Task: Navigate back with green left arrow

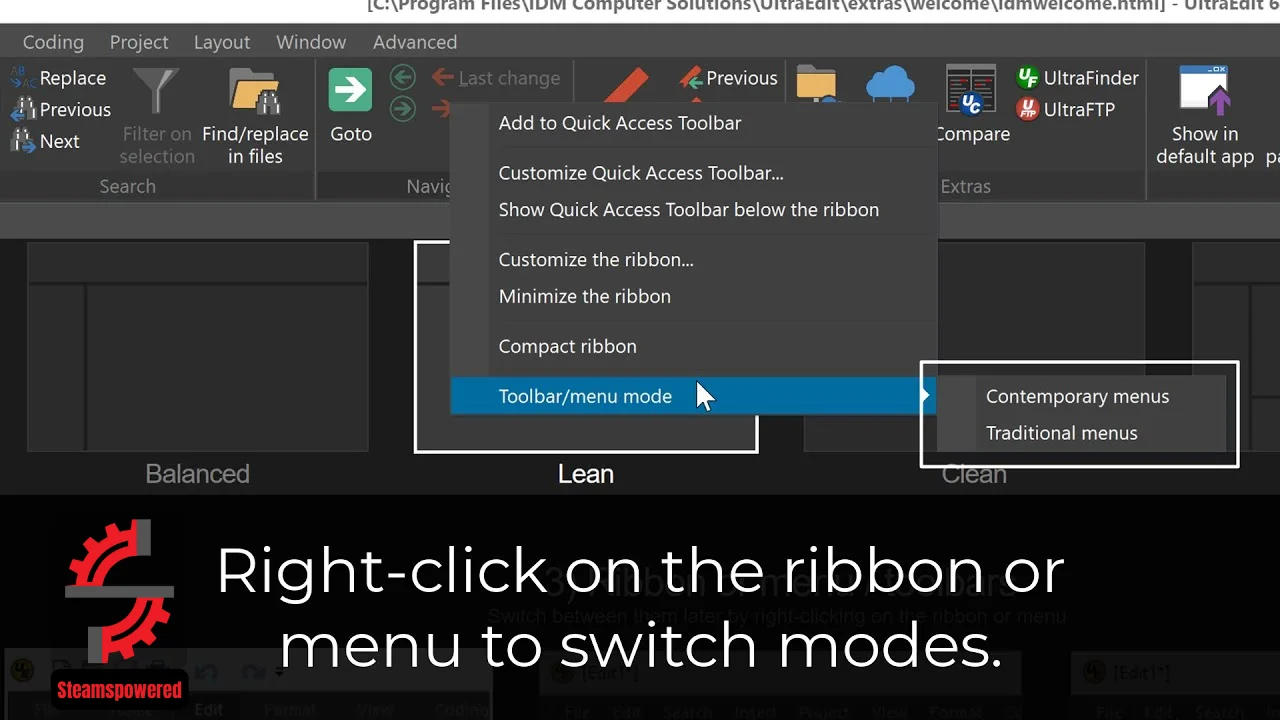Action: coord(403,78)
